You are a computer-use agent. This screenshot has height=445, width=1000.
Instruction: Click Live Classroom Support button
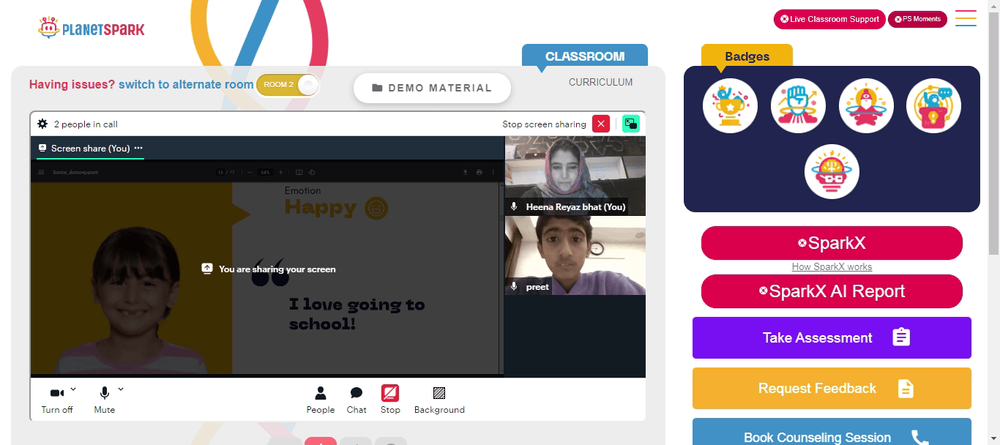click(830, 19)
